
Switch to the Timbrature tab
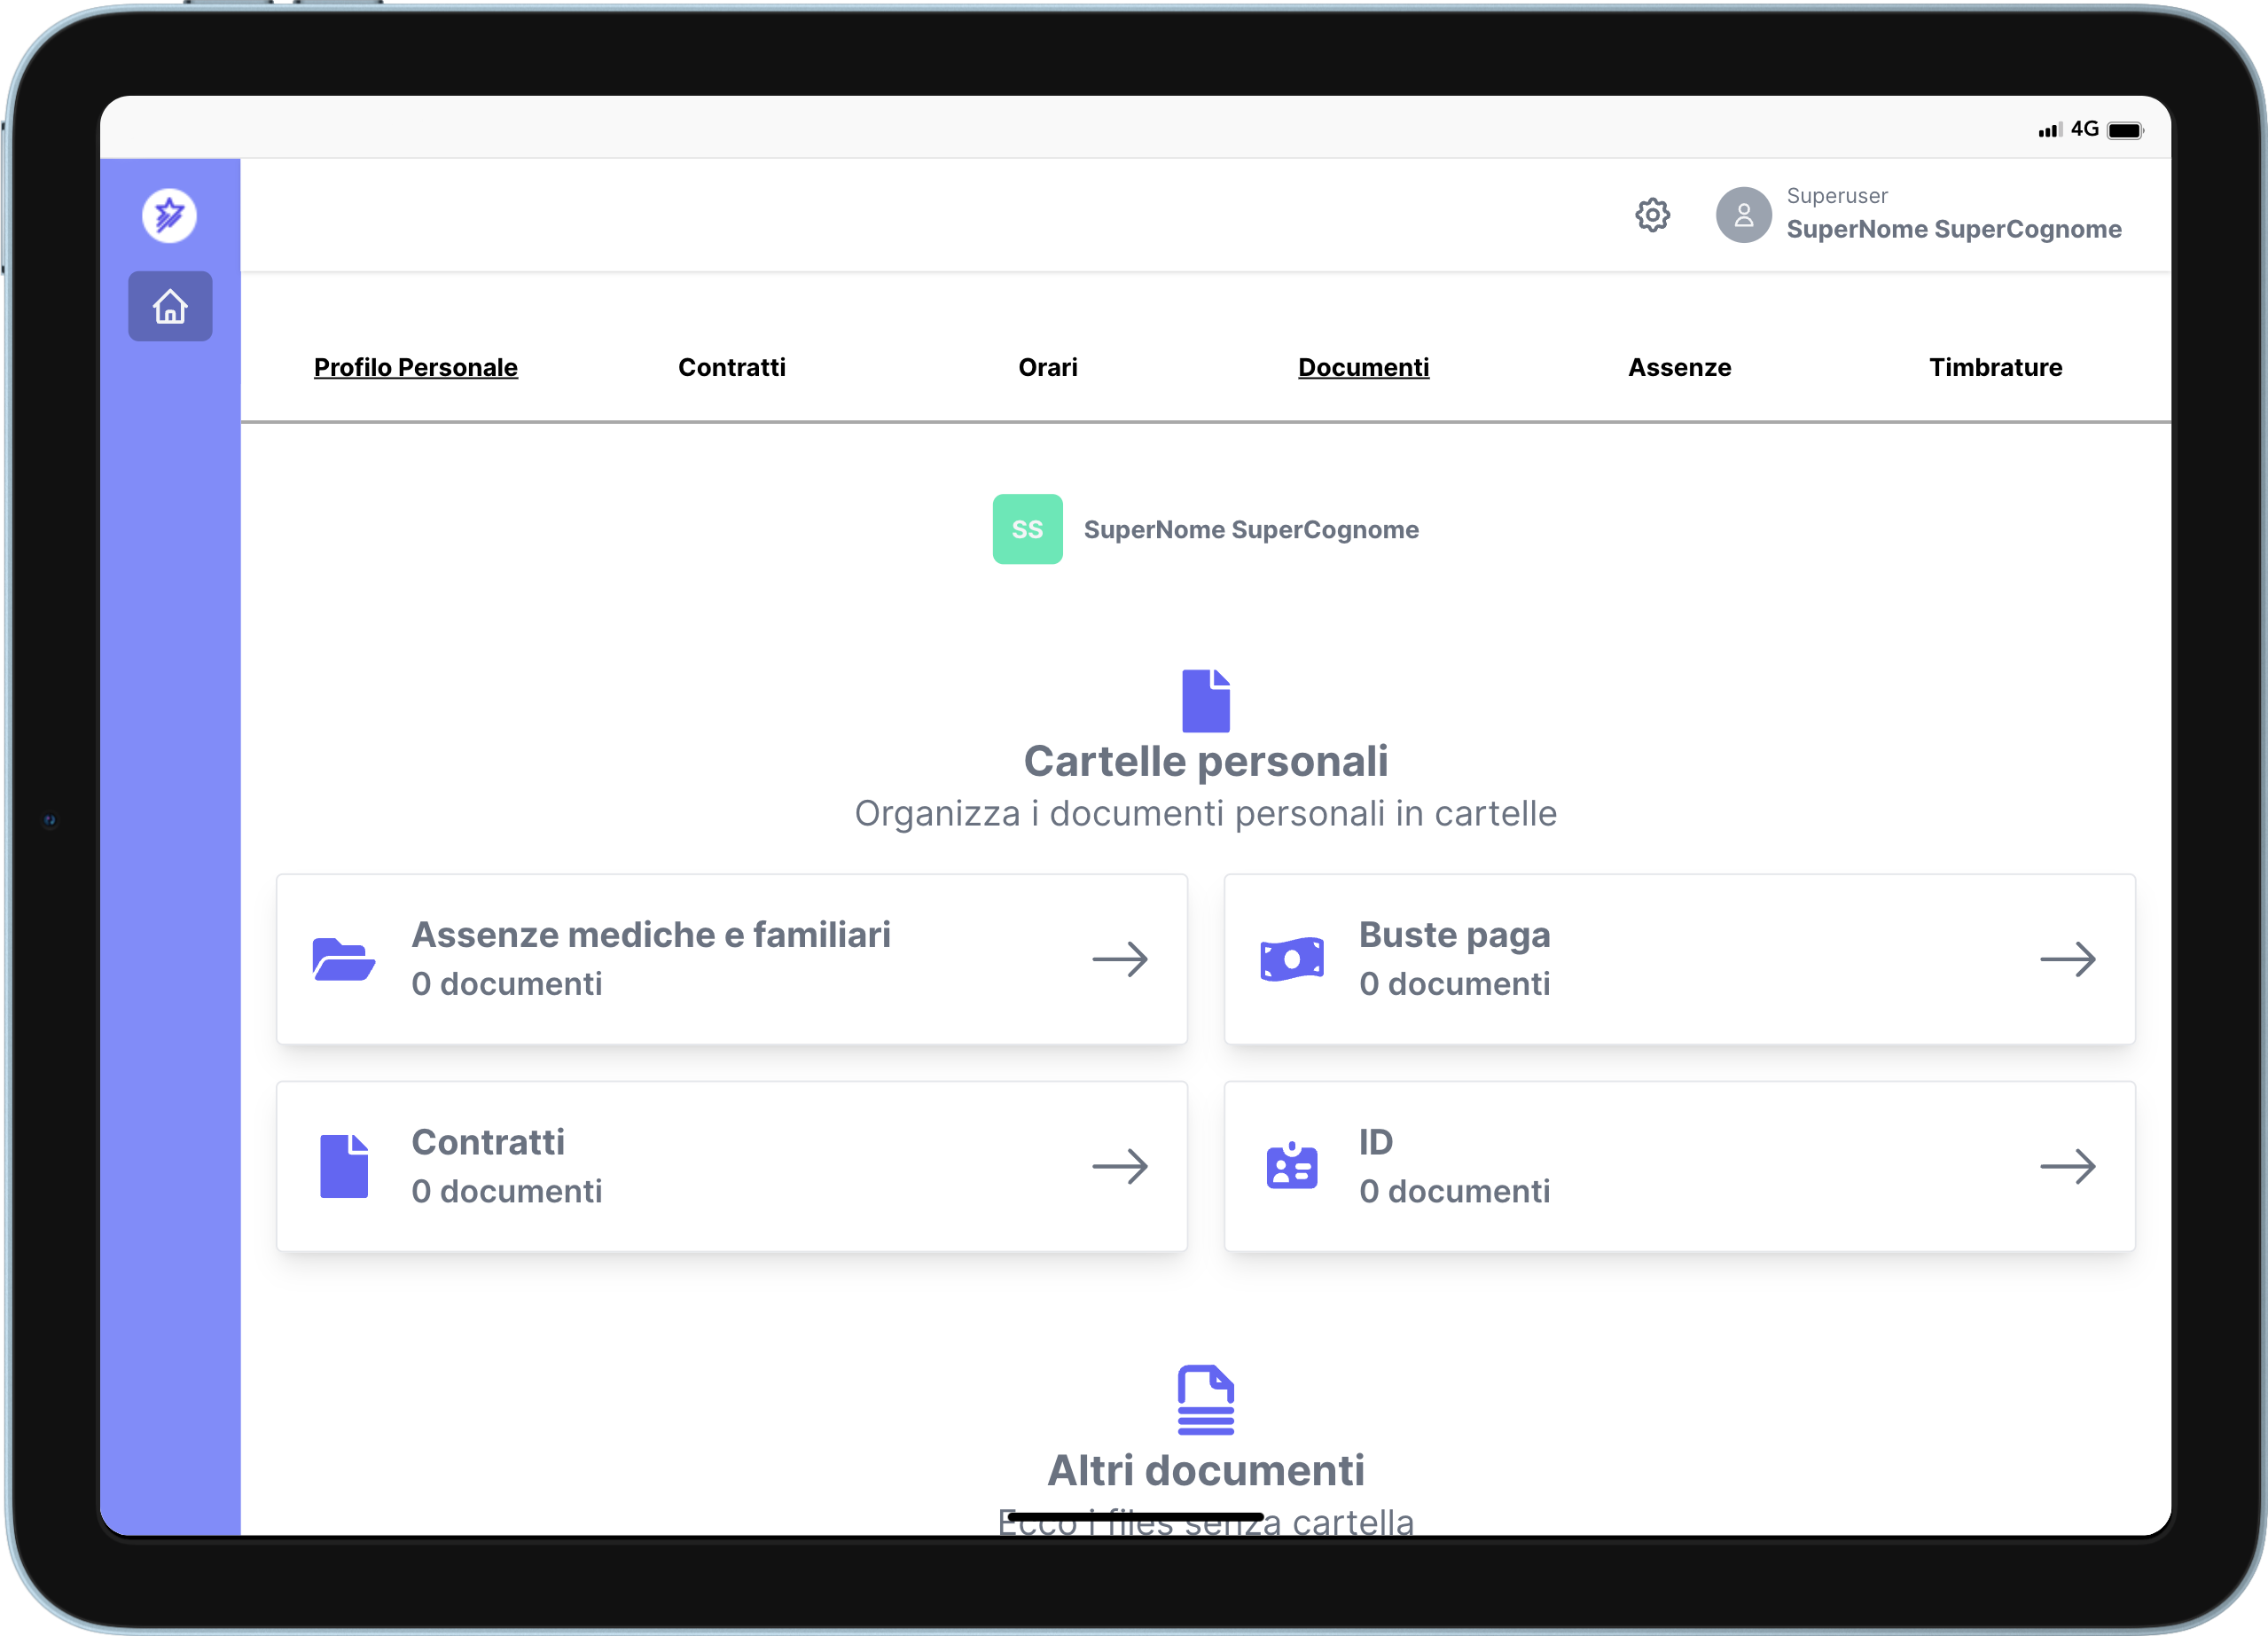point(1996,367)
